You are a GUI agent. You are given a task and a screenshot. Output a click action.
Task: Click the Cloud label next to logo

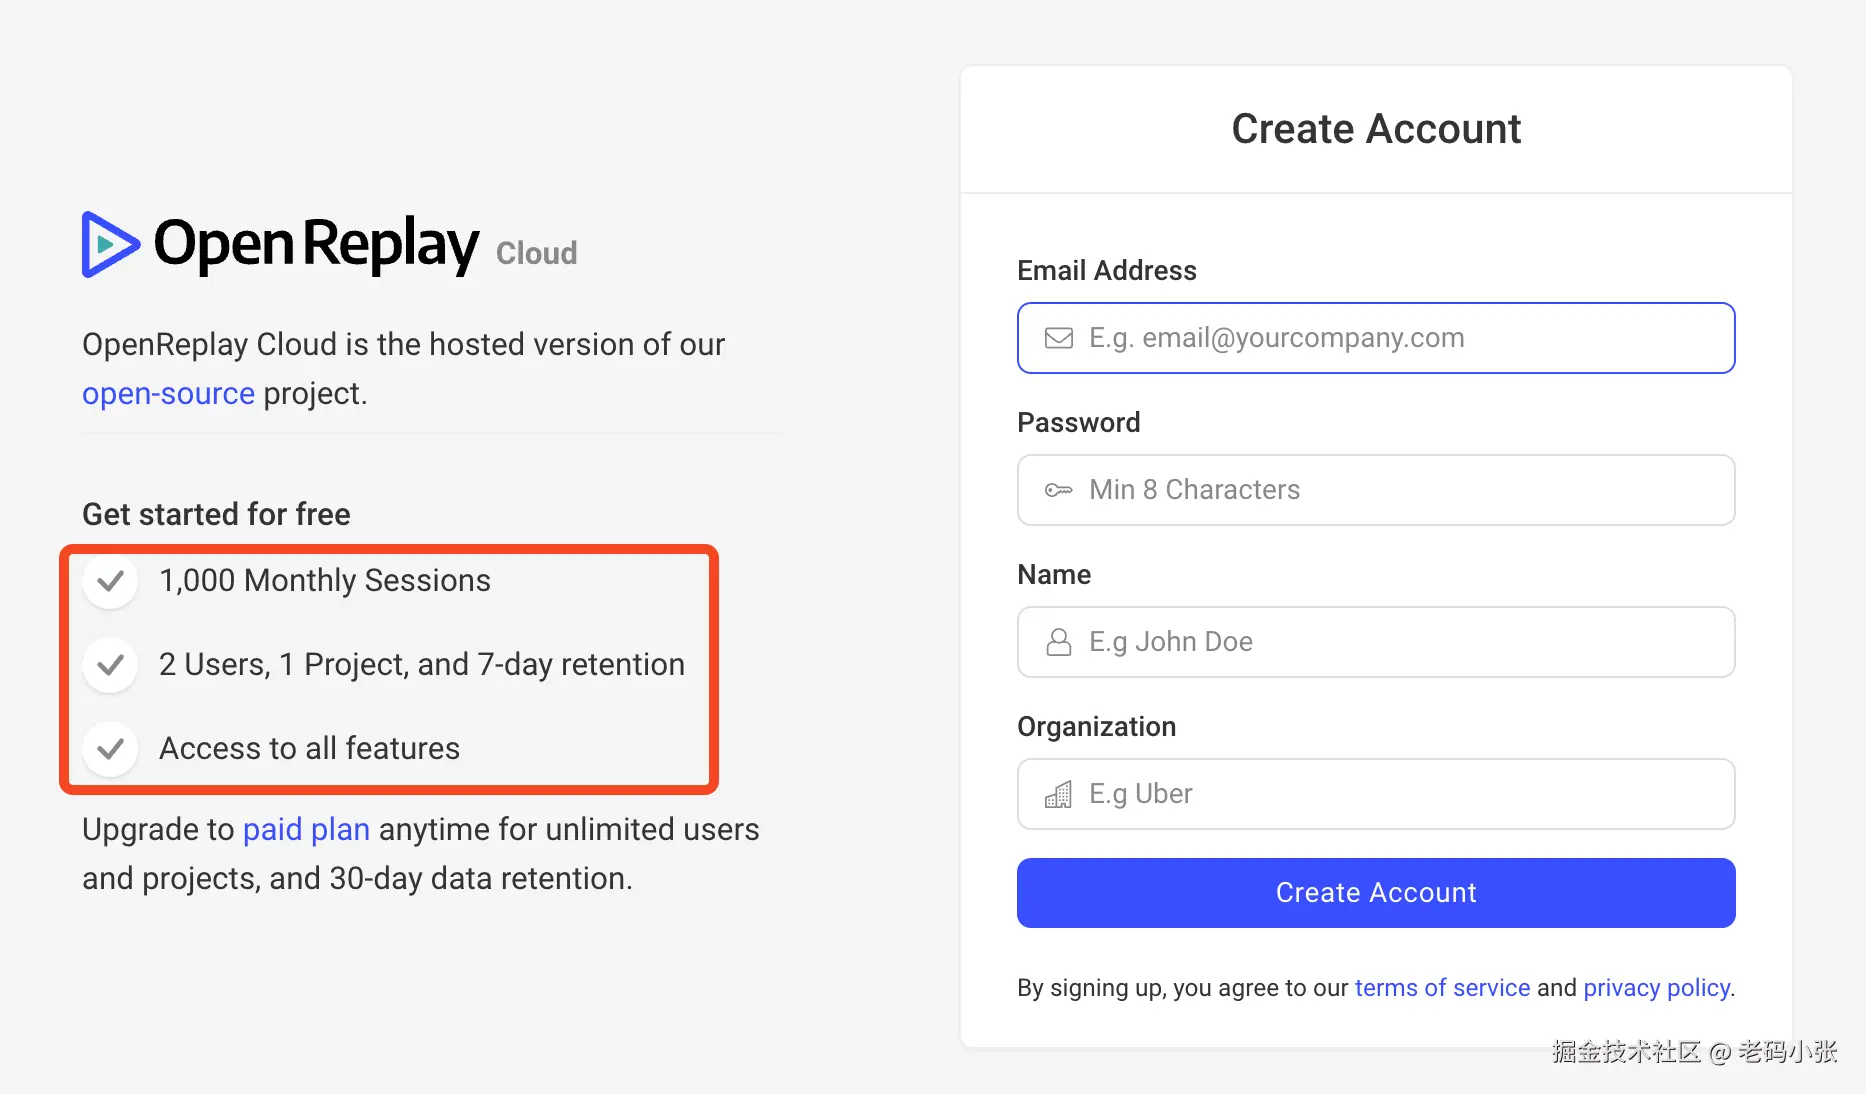click(536, 253)
